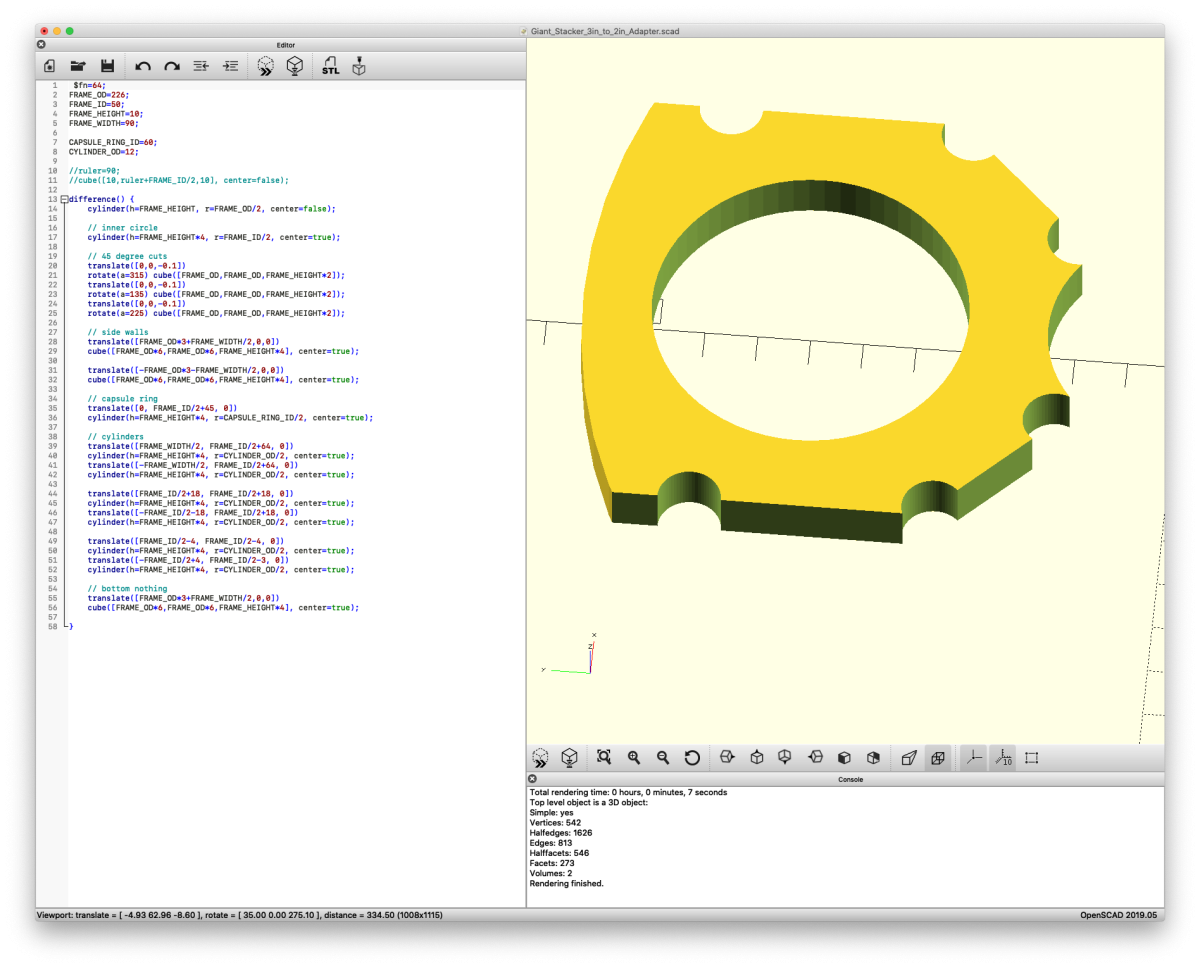Click the FRAME_WIDTH=90 line
Image resolution: width=1200 pixels, height=968 pixels.
click(x=104, y=123)
